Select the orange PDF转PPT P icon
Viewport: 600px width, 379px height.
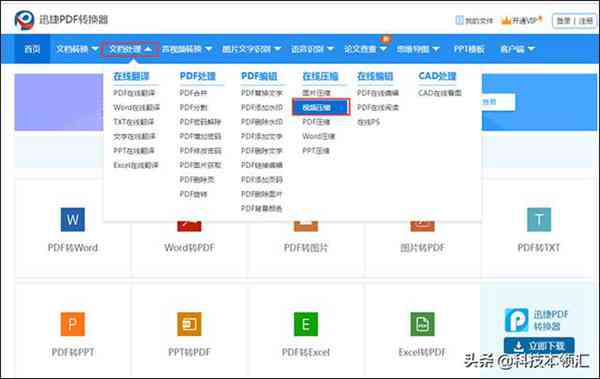pyautogui.click(x=73, y=324)
